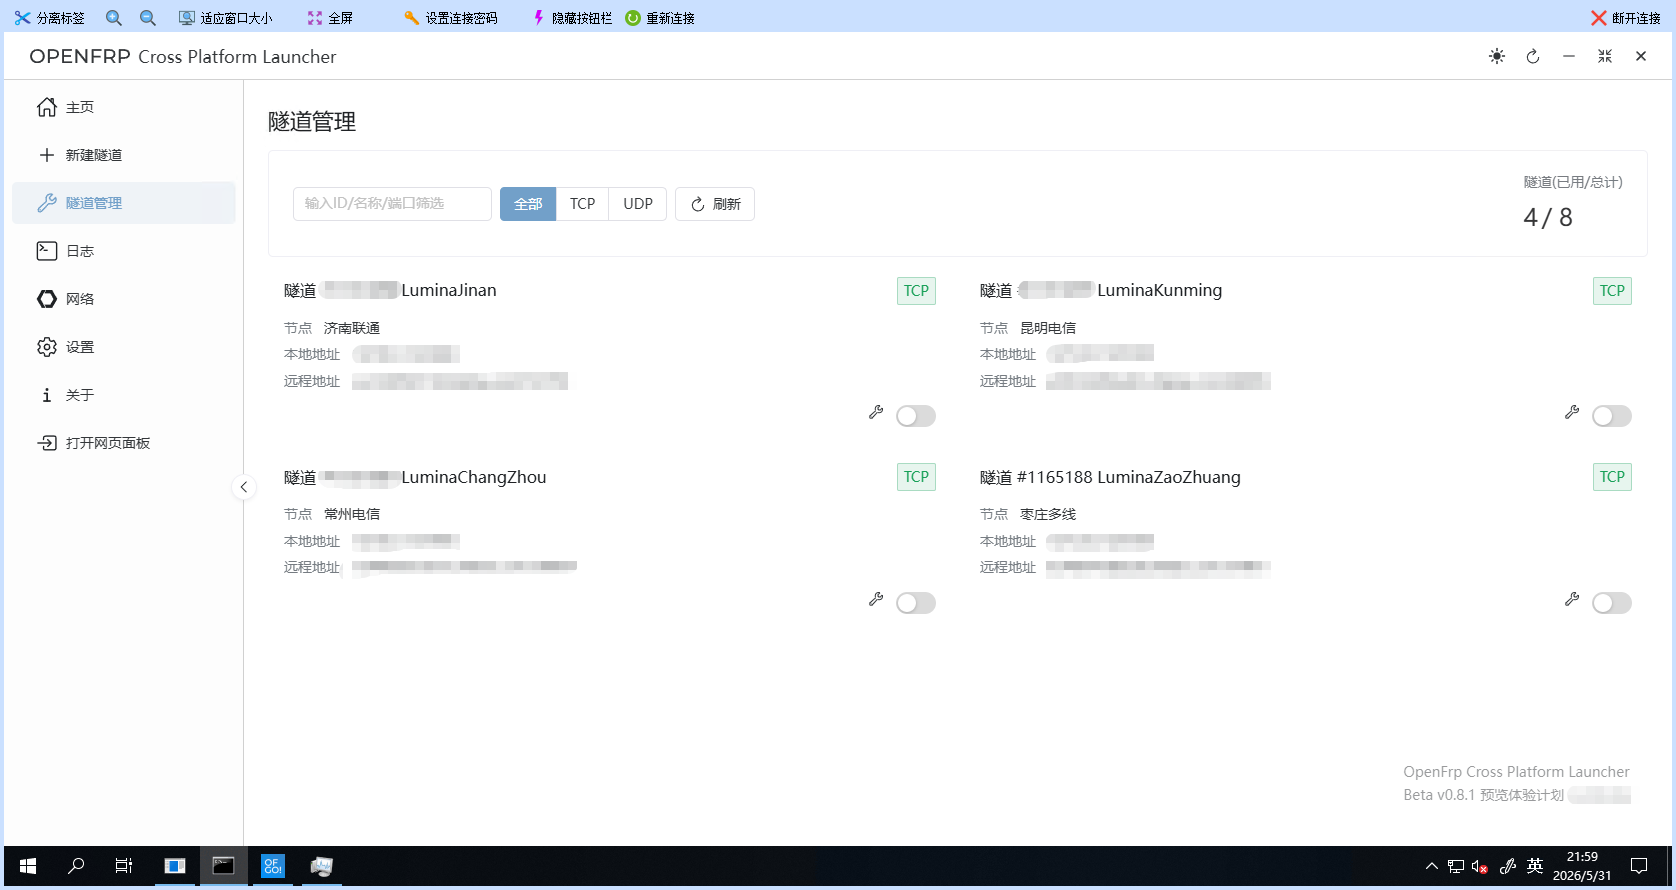1676x890 pixels.
Task: Click 适应窗口大小 in remote toolbar
Action: (225, 18)
